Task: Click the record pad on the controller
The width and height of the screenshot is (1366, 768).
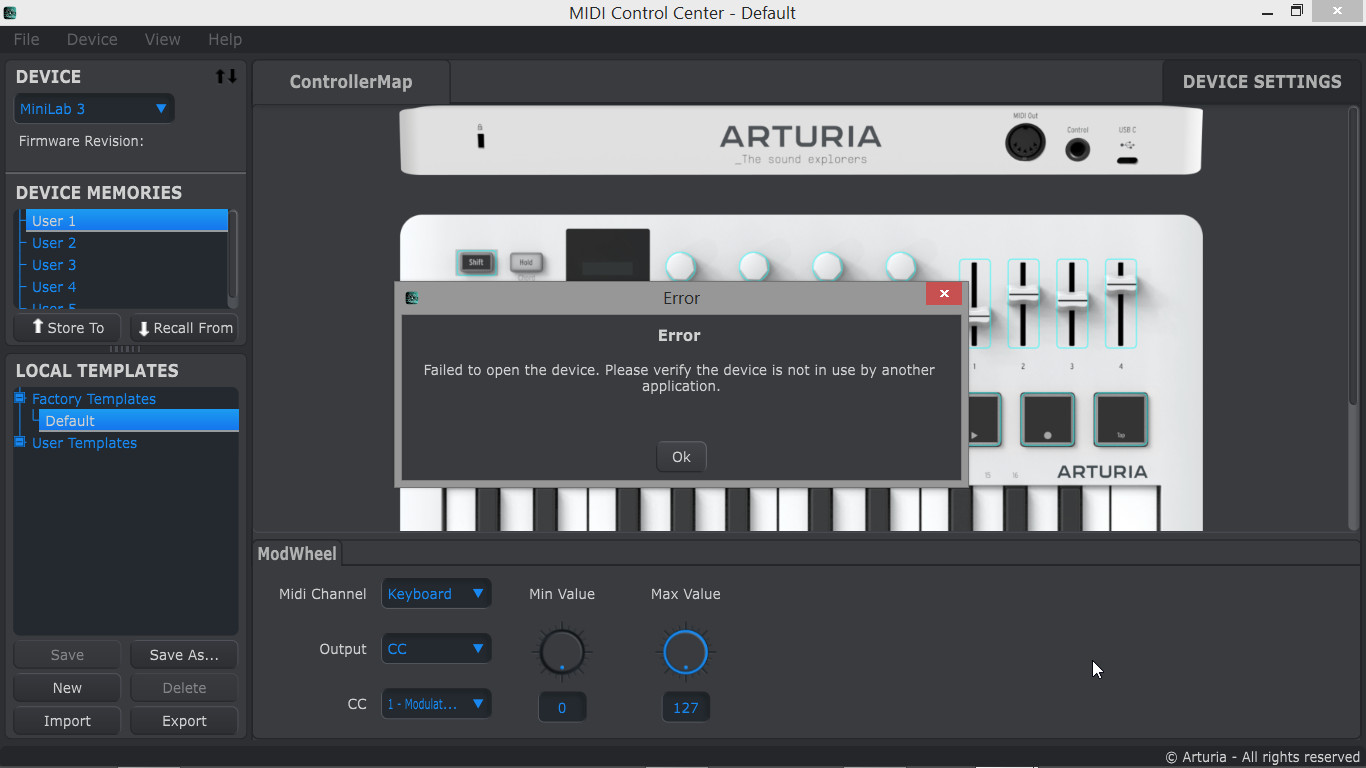Action: coord(1047,419)
